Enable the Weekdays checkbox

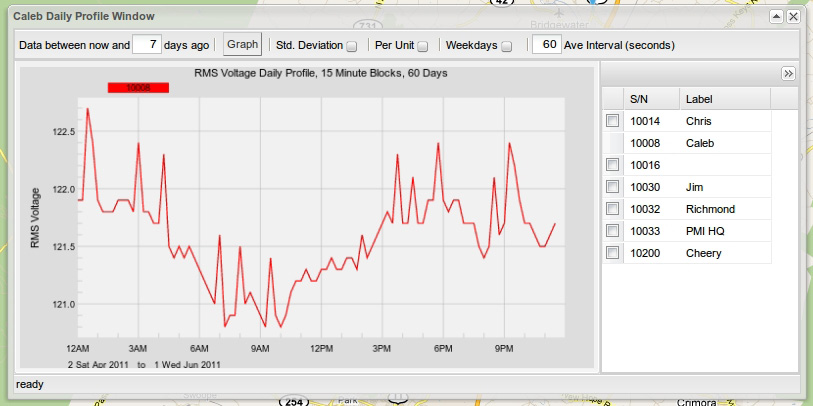point(507,46)
